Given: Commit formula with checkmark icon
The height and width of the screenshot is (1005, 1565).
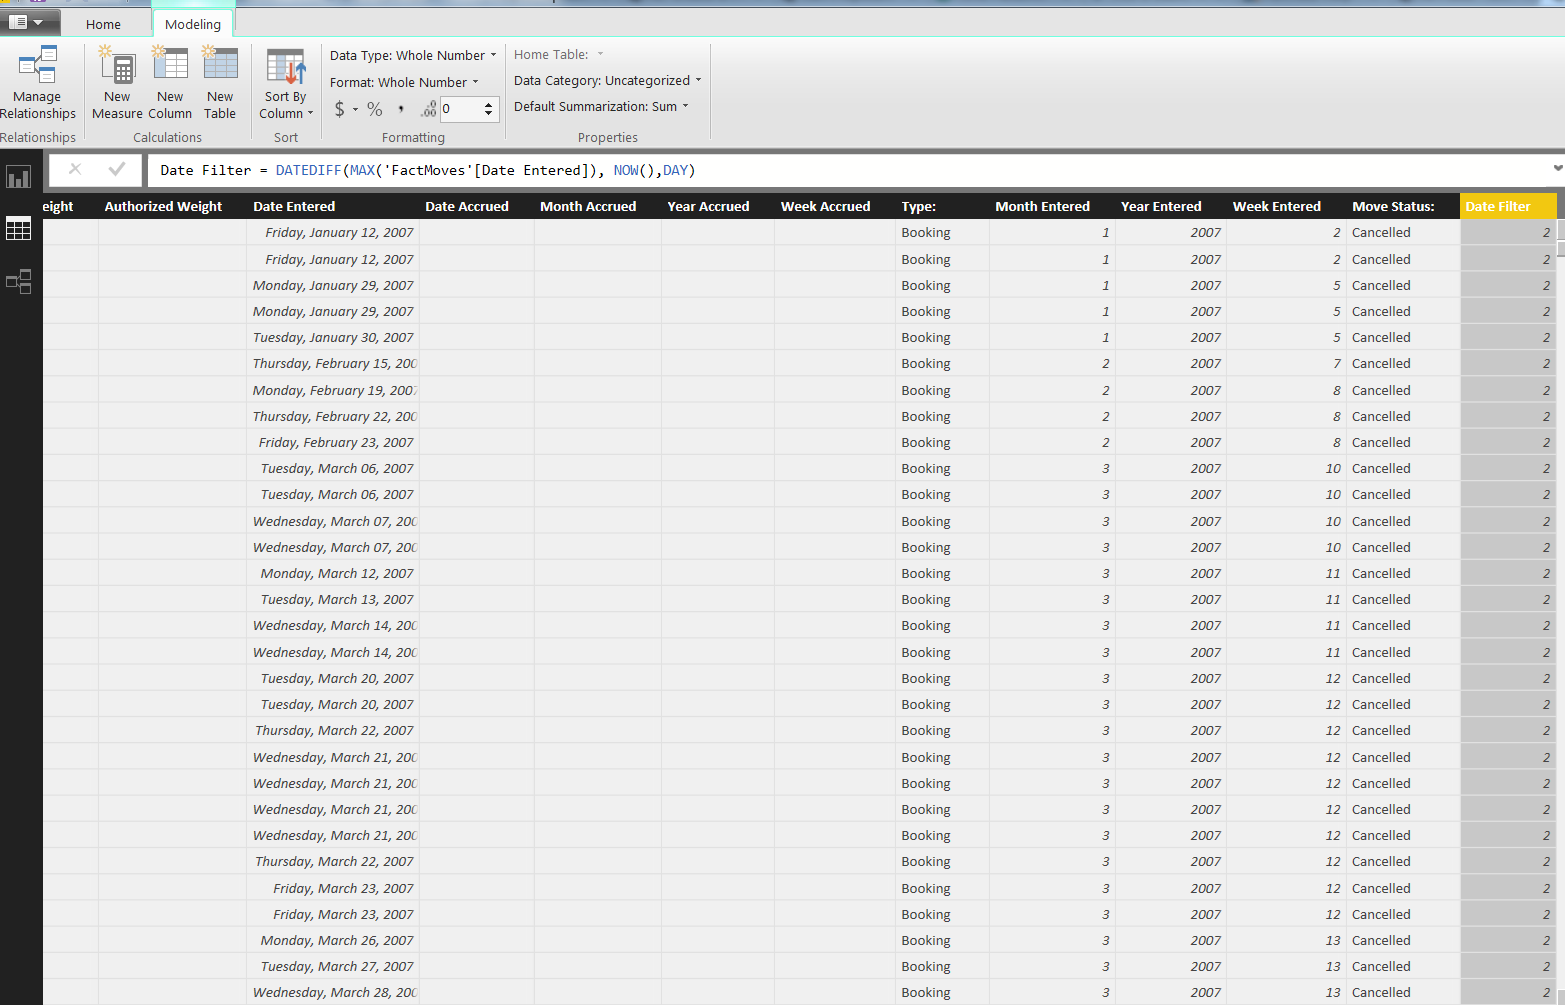Looking at the screenshot, I should [x=117, y=170].
